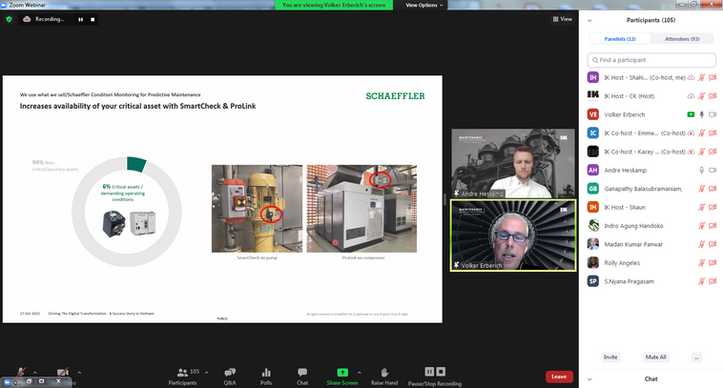
Task: Click the cloud Recording indicator
Action: (x=44, y=19)
